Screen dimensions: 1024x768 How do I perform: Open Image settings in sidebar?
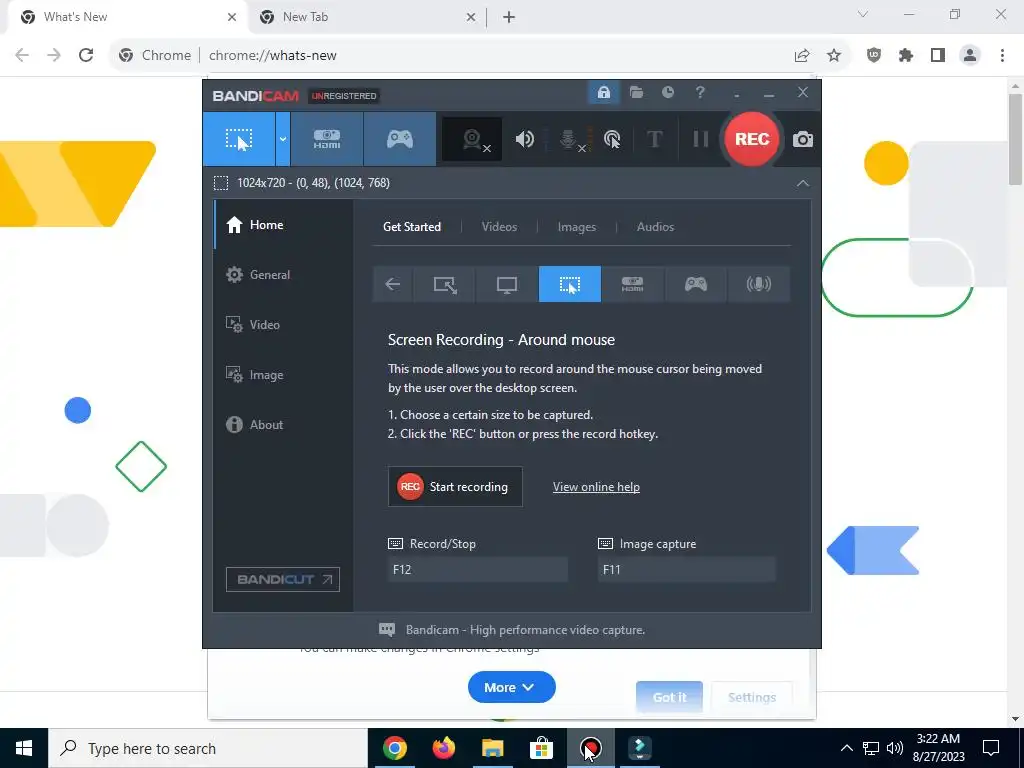click(283, 375)
